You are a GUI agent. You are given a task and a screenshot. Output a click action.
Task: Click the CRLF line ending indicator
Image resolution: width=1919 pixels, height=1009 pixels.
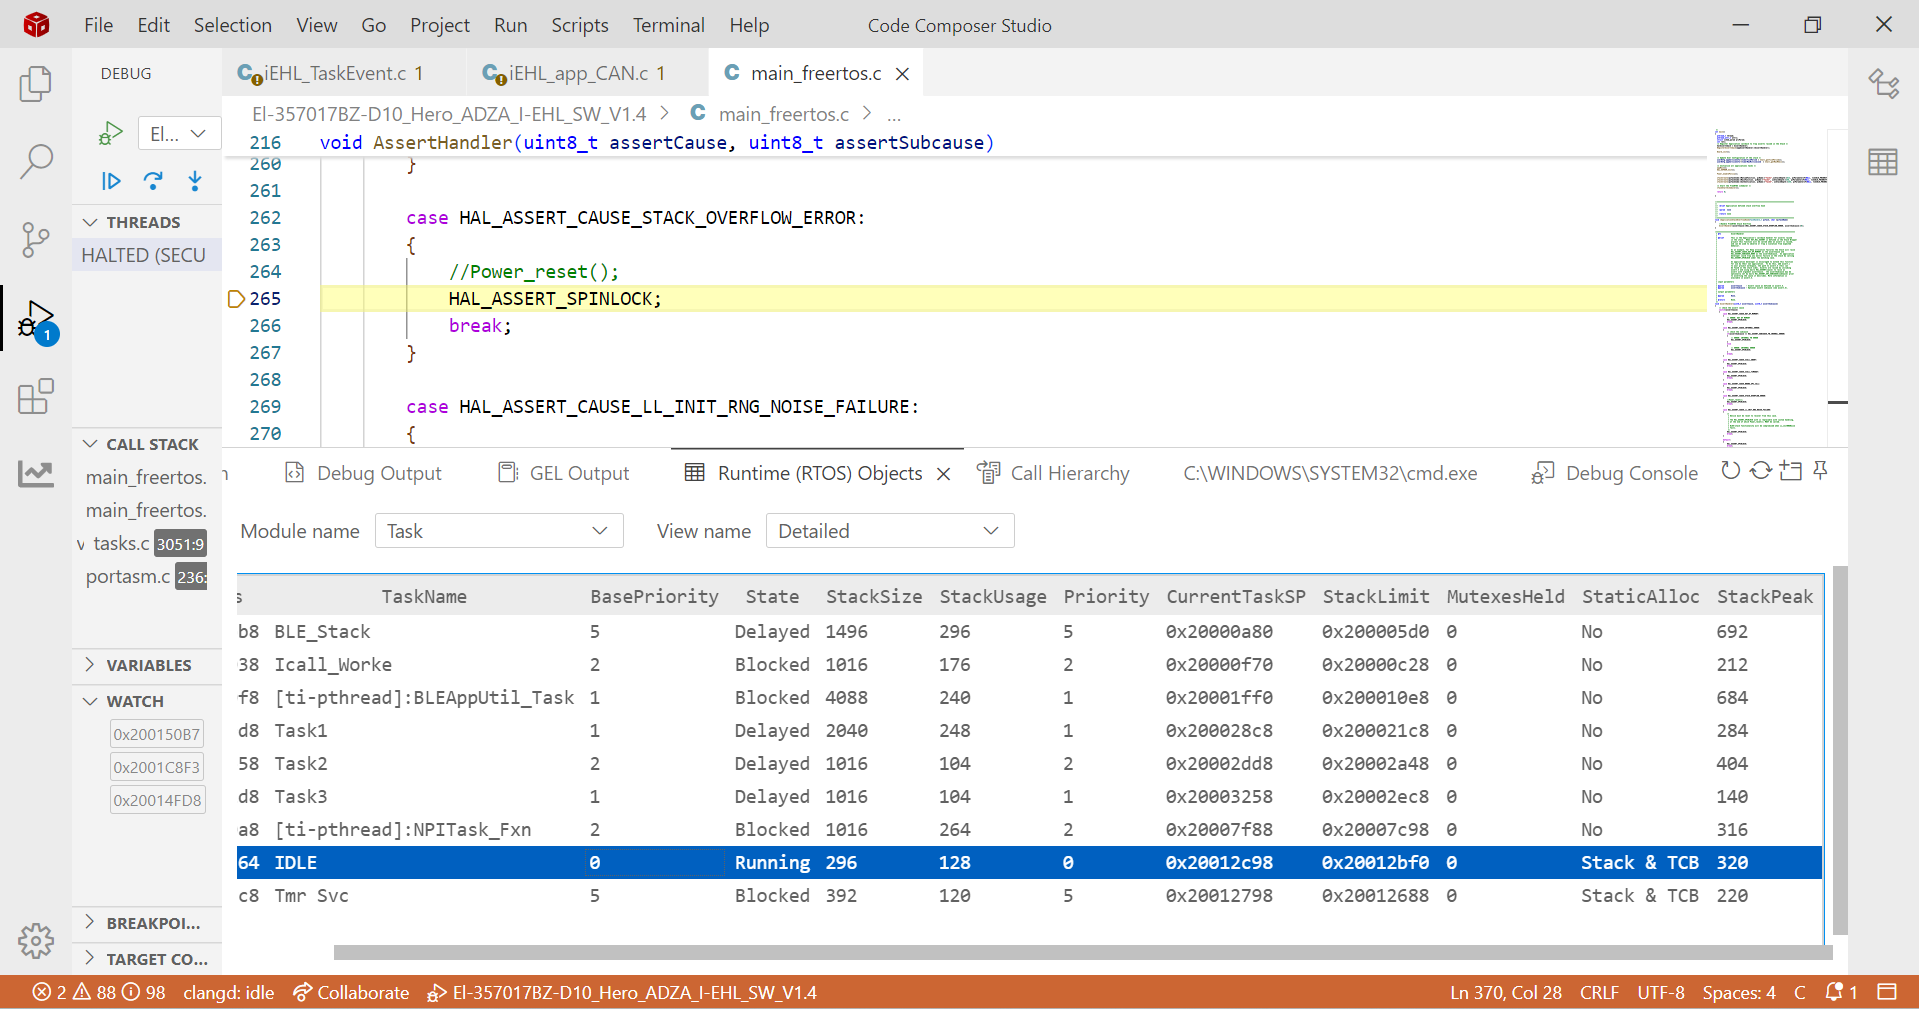[x=1599, y=993]
